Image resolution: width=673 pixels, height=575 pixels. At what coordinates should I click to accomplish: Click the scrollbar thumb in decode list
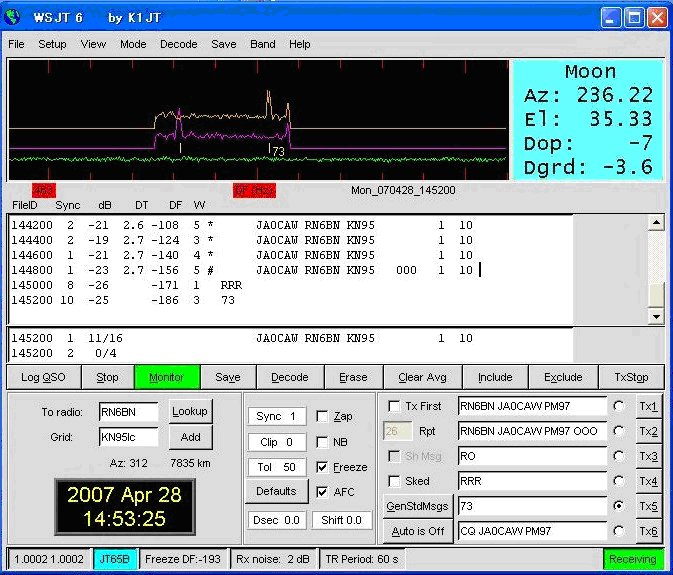pos(656,295)
